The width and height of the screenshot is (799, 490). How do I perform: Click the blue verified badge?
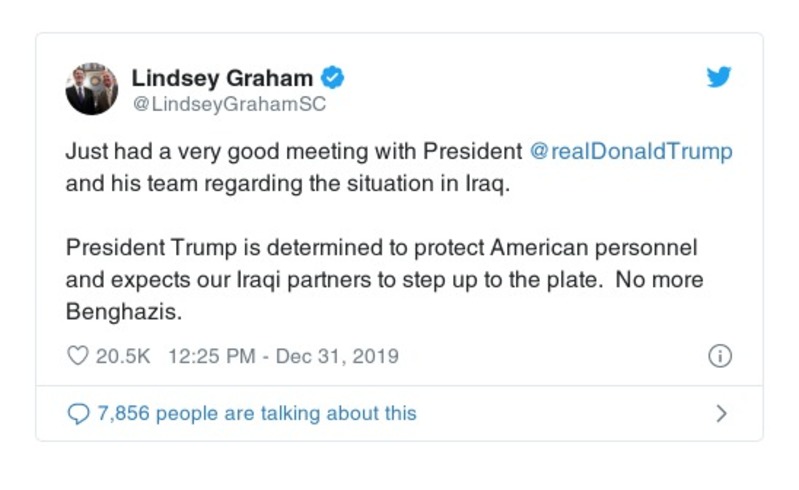(332, 78)
